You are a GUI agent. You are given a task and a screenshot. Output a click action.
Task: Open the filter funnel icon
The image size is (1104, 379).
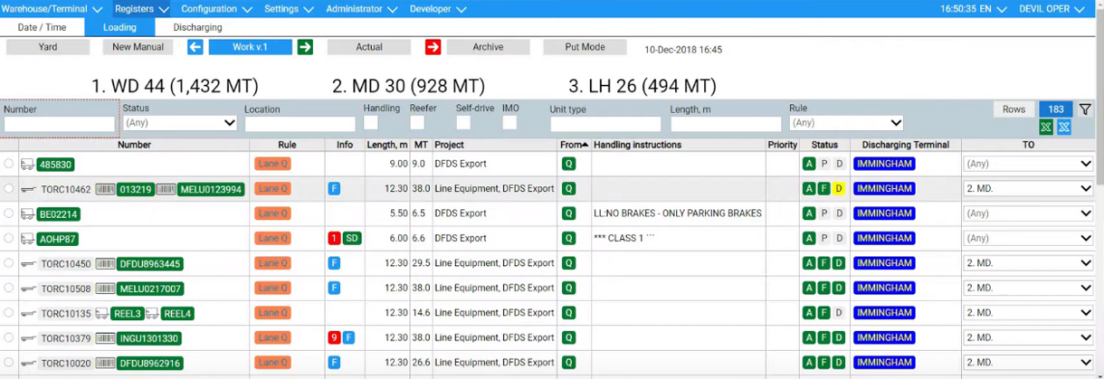point(1085,109)
